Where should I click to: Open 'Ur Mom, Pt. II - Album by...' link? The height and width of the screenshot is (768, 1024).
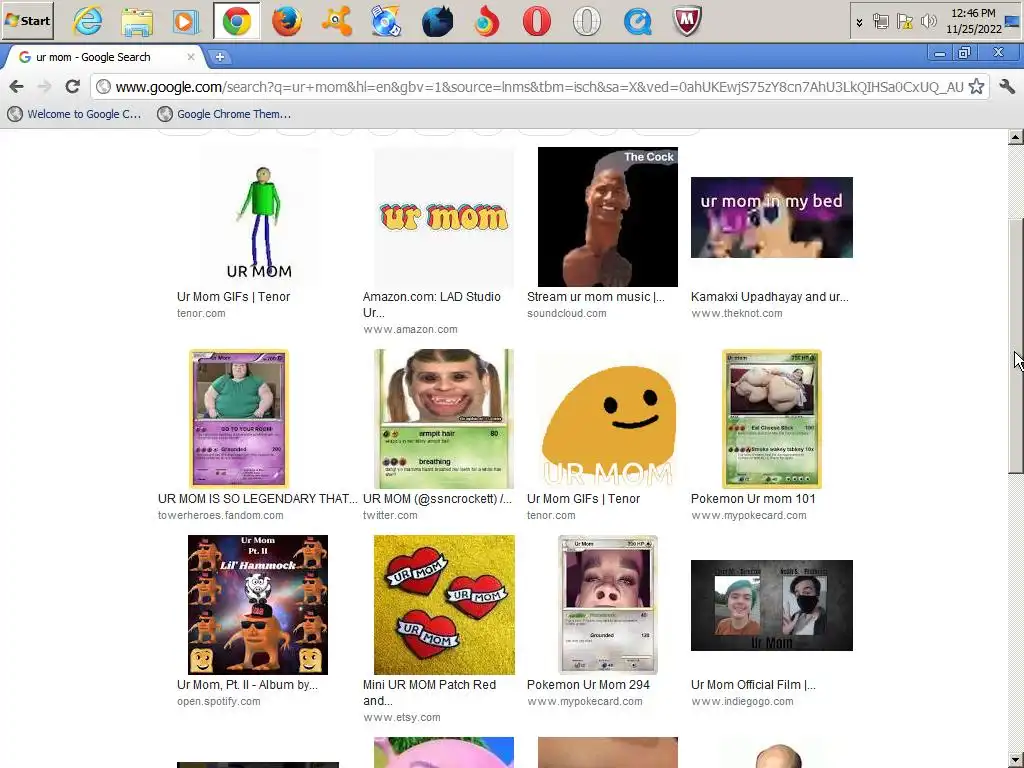247,684
